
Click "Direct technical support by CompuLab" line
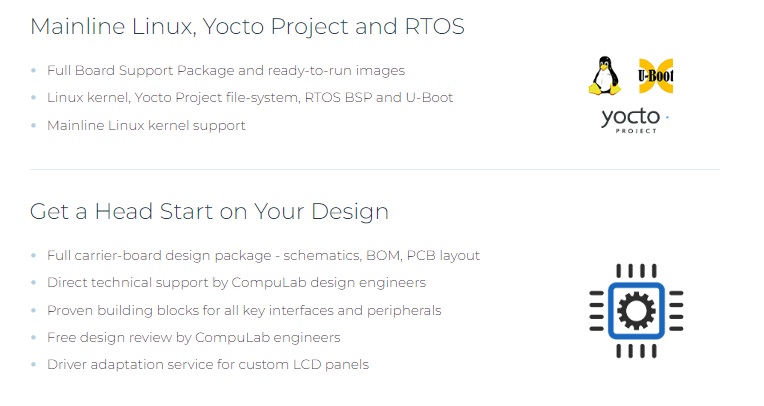[x=236, y=283]
